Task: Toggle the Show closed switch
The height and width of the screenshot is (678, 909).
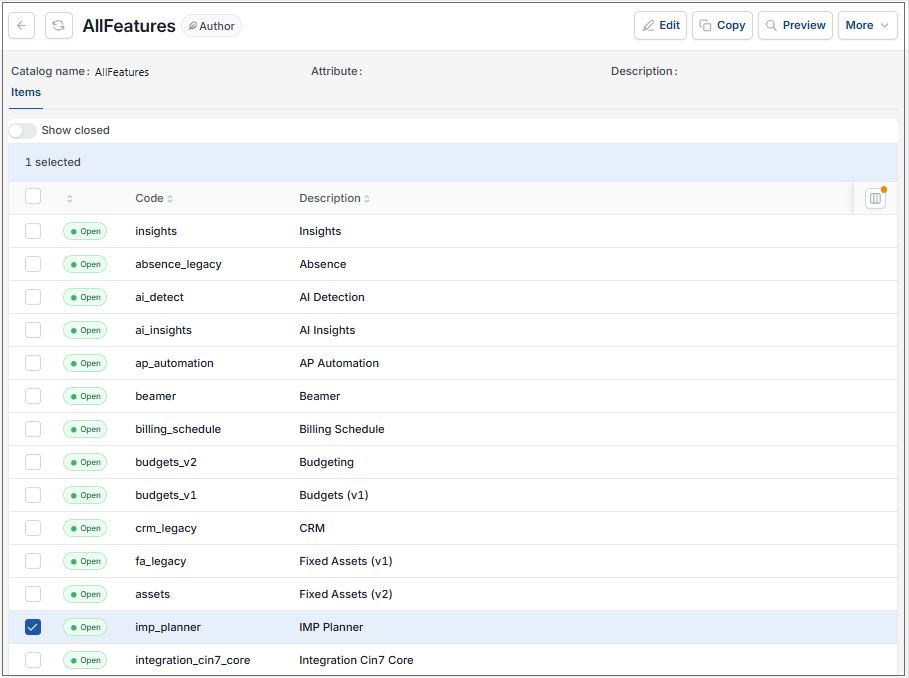Action: tap(23, 130)
